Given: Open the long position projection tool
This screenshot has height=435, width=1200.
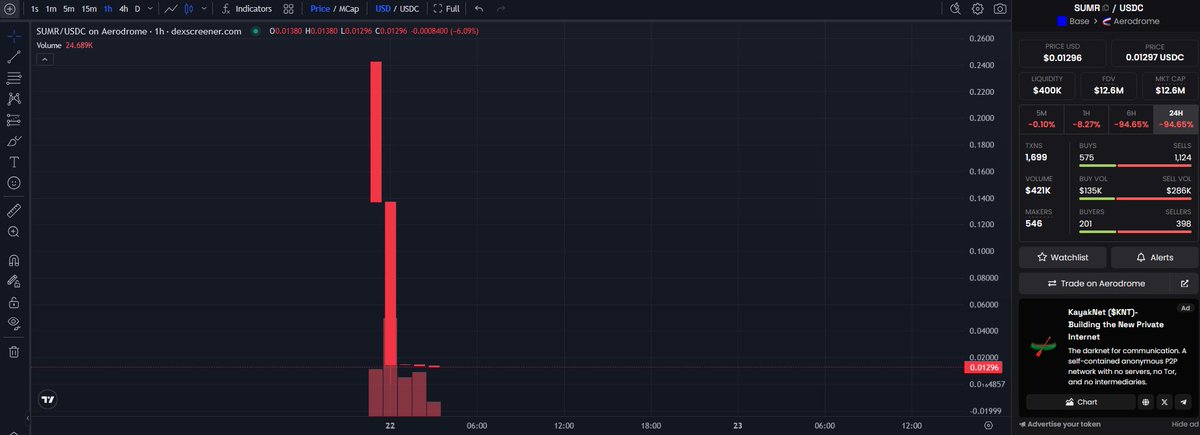Looking at the screenshot, I should (14, 120).
